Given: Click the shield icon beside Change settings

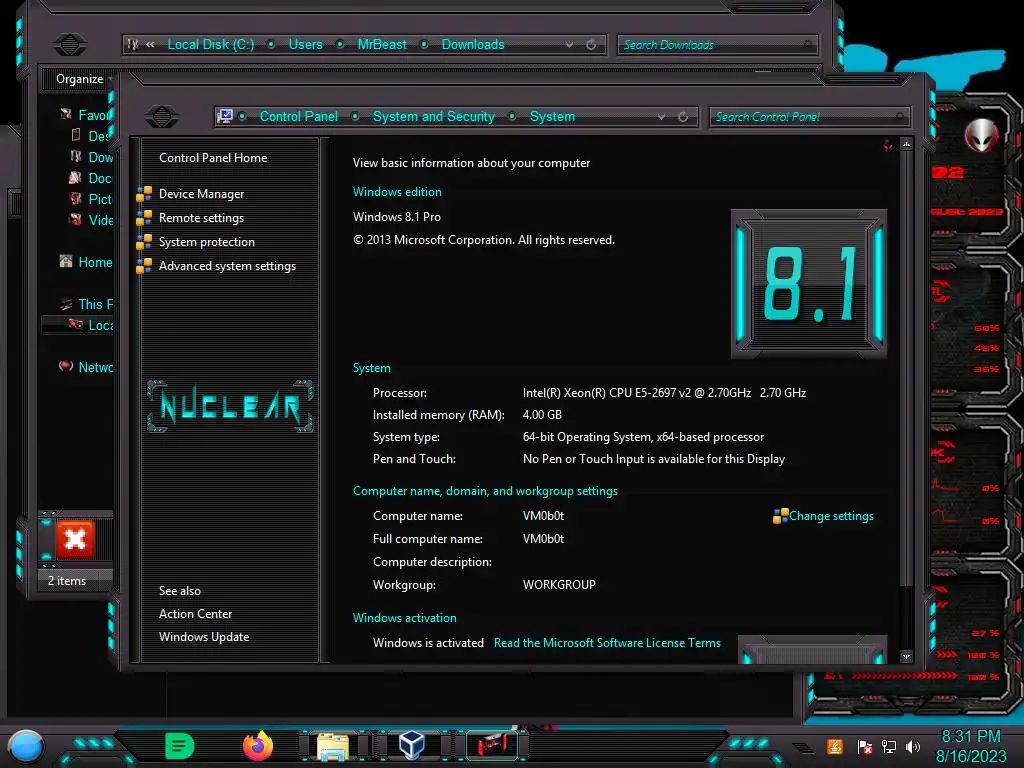Looking at the screenshot, I should pyautogui.click(x=780, y=516).
